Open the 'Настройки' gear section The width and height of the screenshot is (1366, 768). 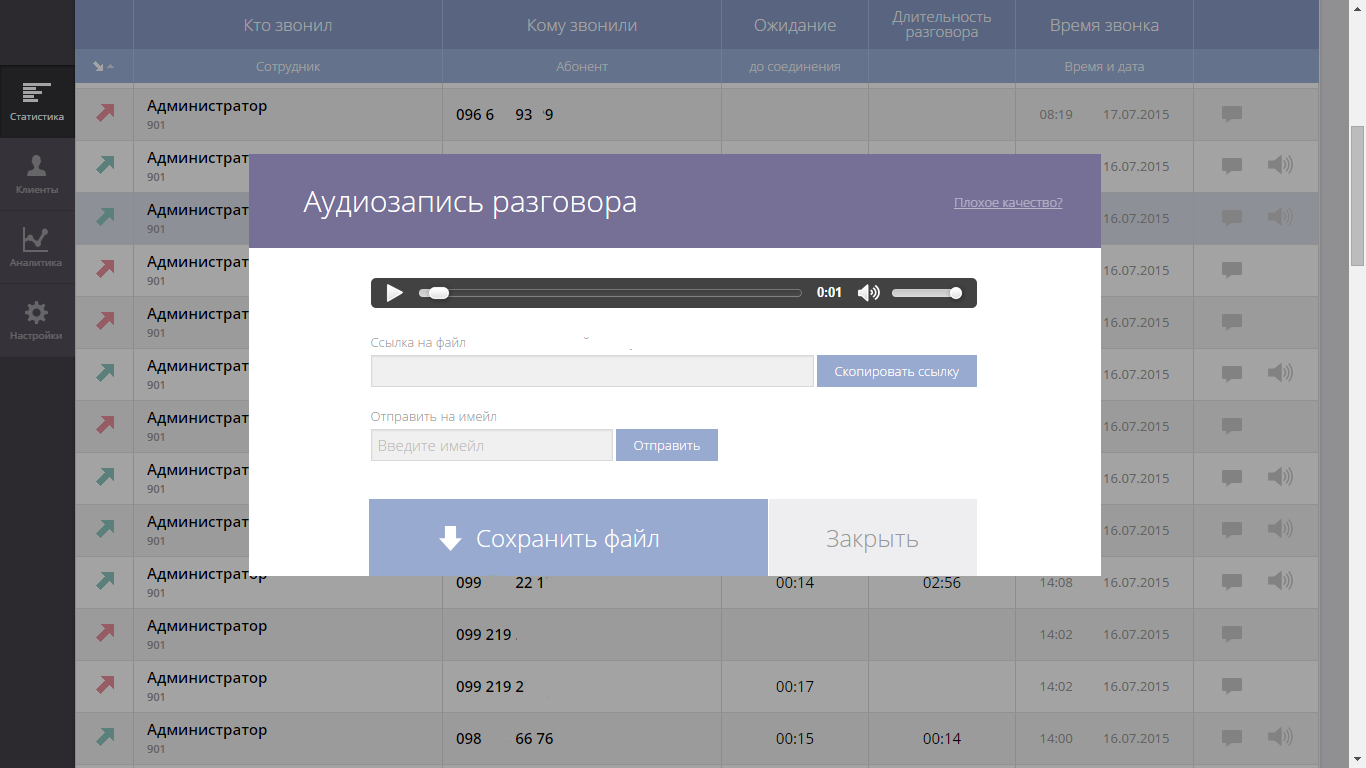coord(37,321)
